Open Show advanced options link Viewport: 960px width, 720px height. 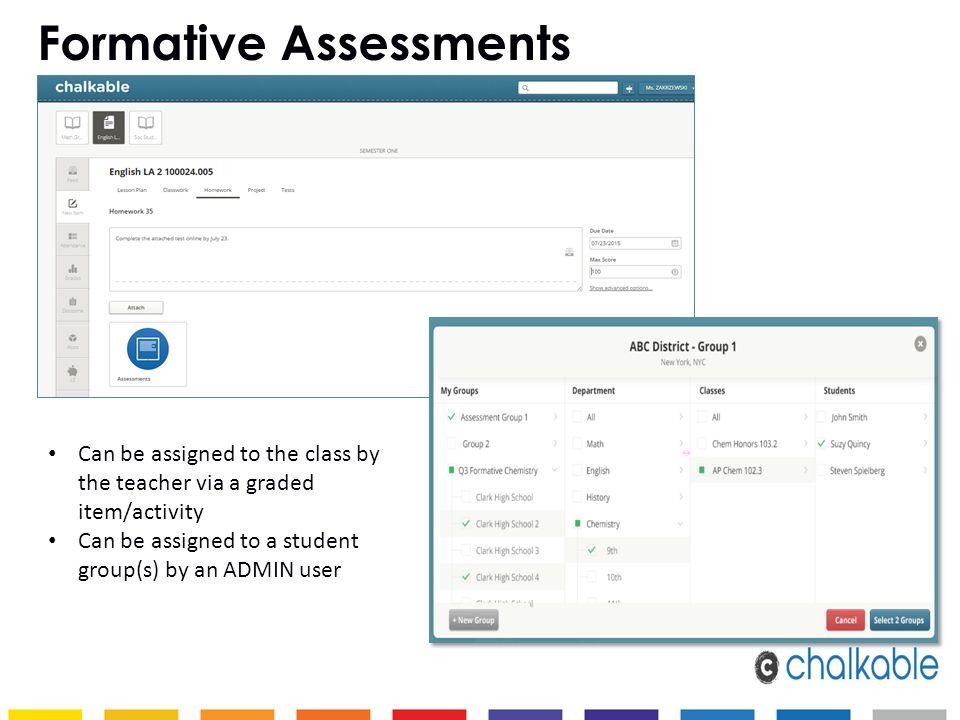click(620, 288)
